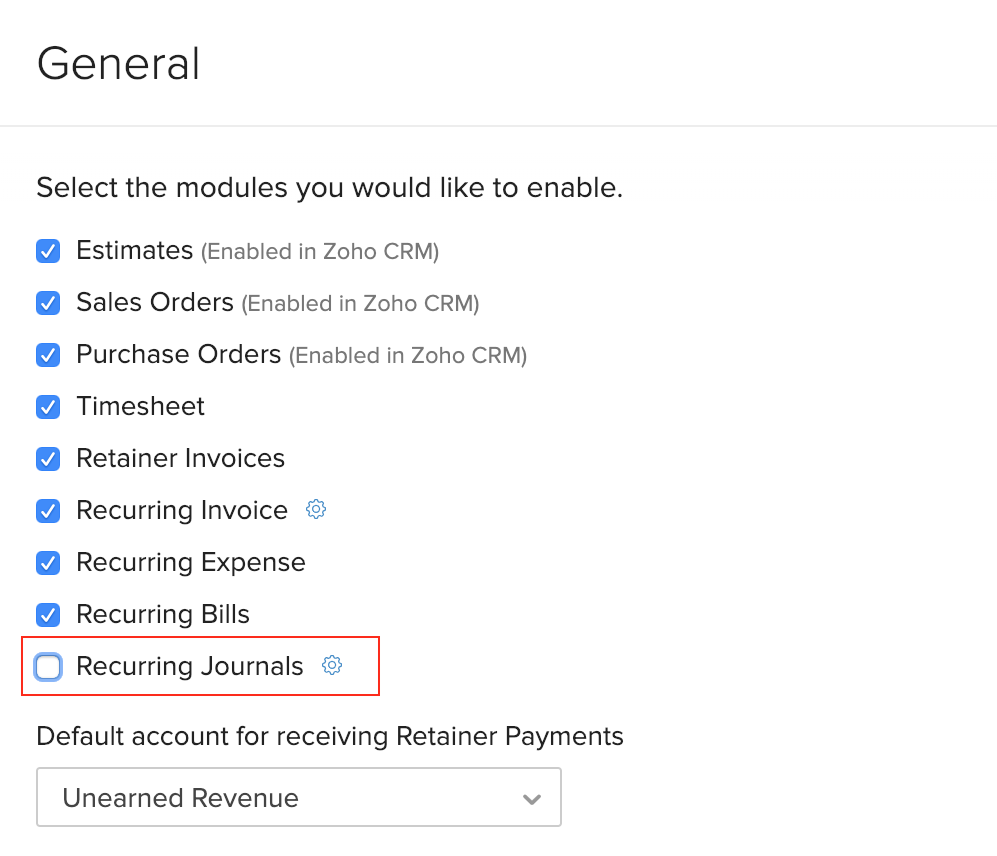Click the Timesheet label text
This screenshot has width=997, height=856.
pos(140,407)
